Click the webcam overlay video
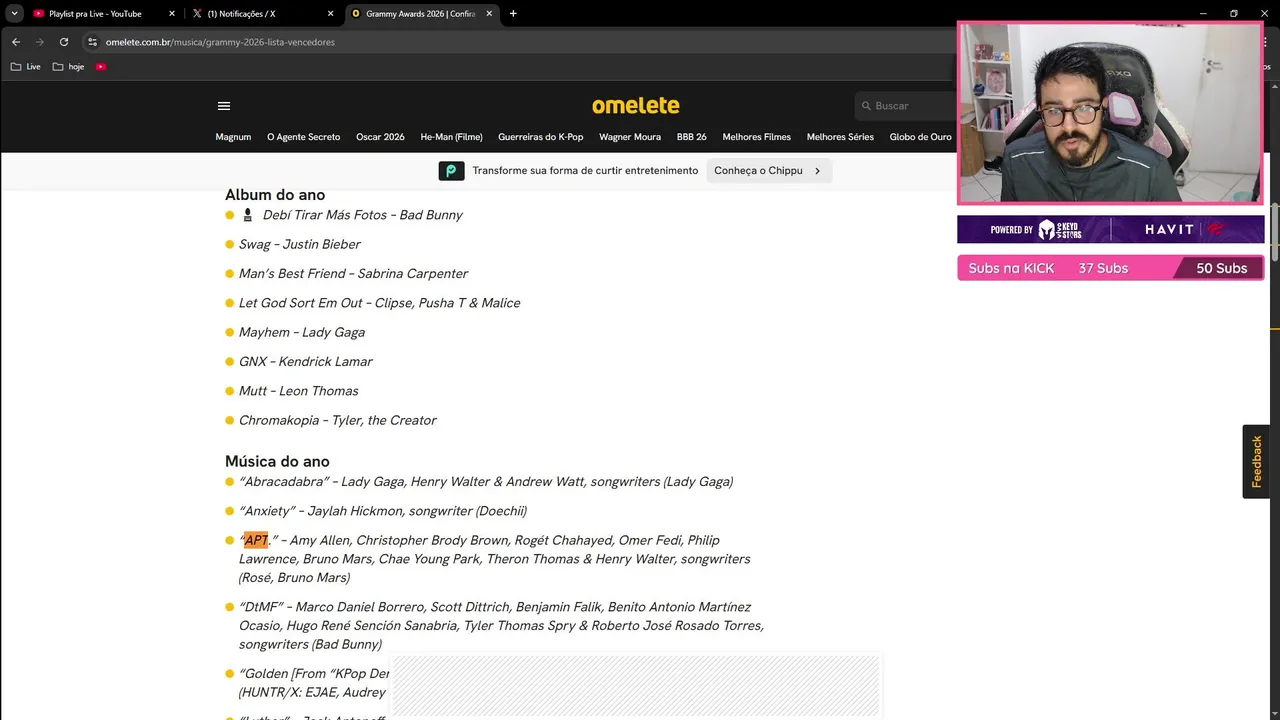The height and width of the screenshot is (720, 1280). [x=1110, y=113]
